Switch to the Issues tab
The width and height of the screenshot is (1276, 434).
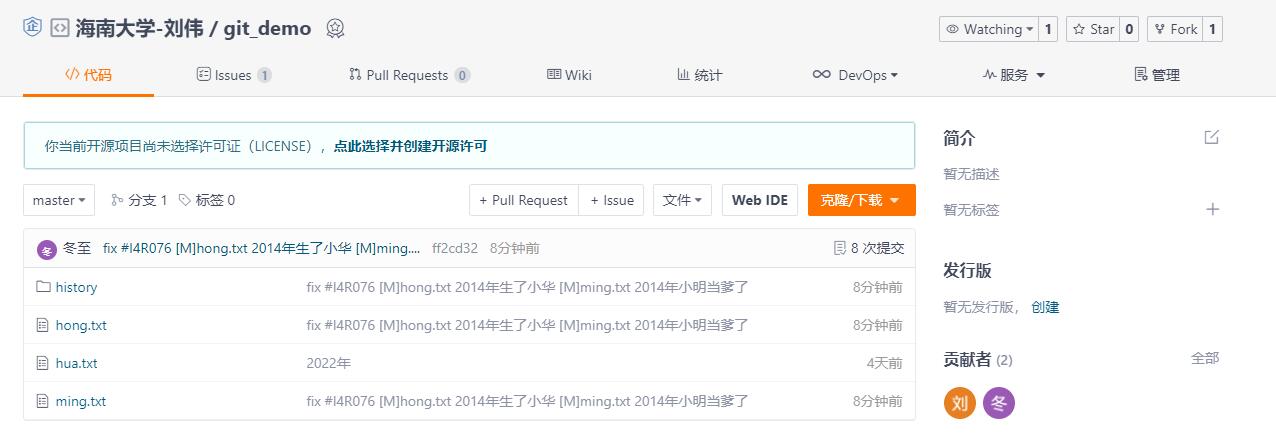click(x=233, y=75)
